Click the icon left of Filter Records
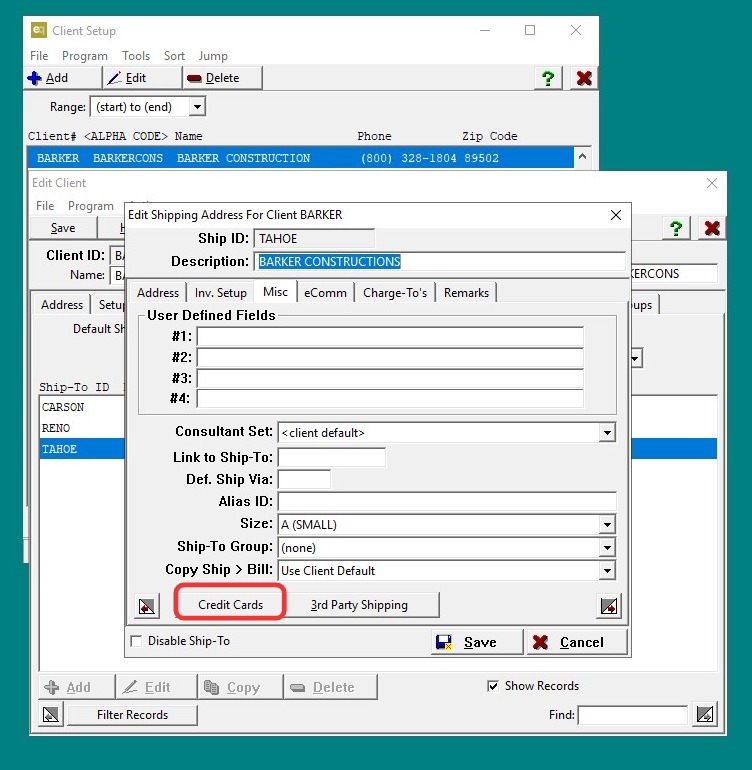The width and height of the screenshot is (752, 770). coord(51,715)
